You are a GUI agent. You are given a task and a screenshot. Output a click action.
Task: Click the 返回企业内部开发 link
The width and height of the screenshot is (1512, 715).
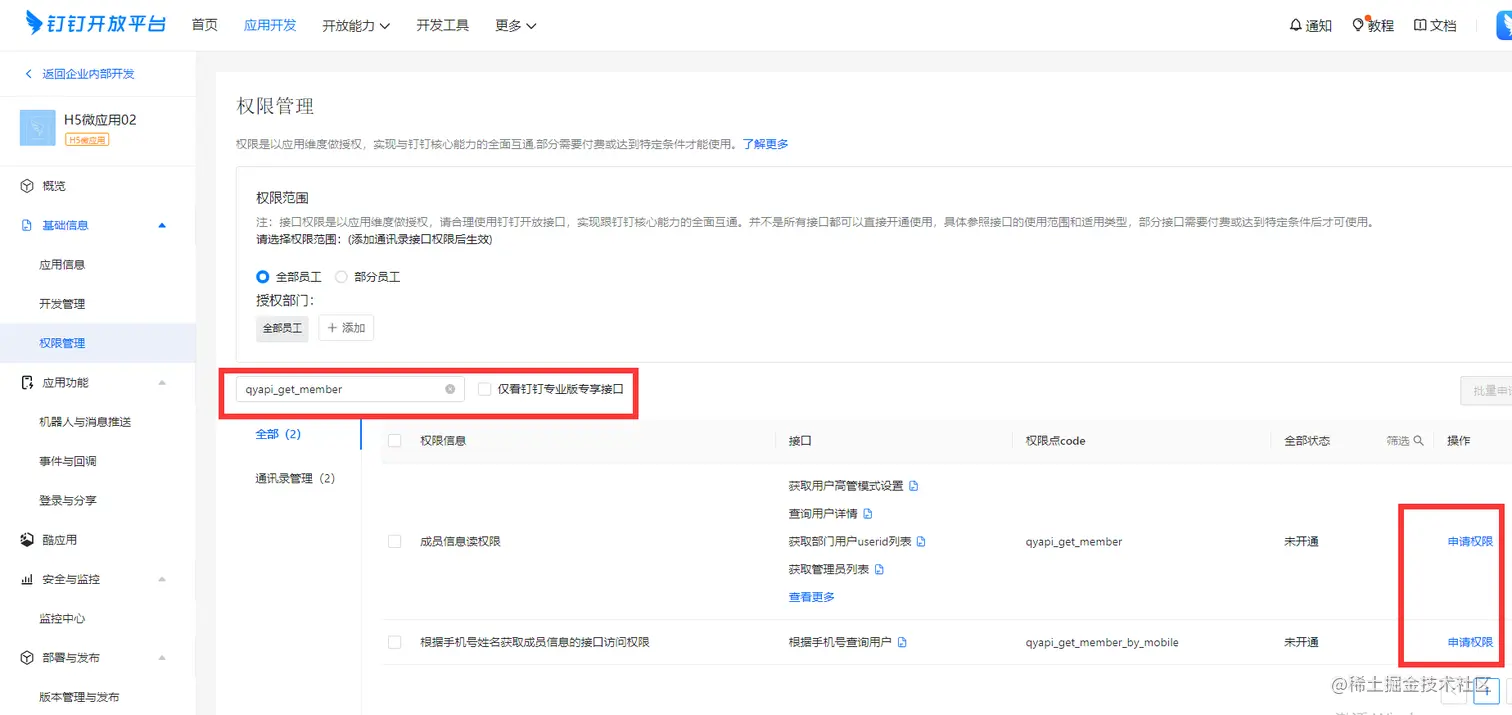88,74
